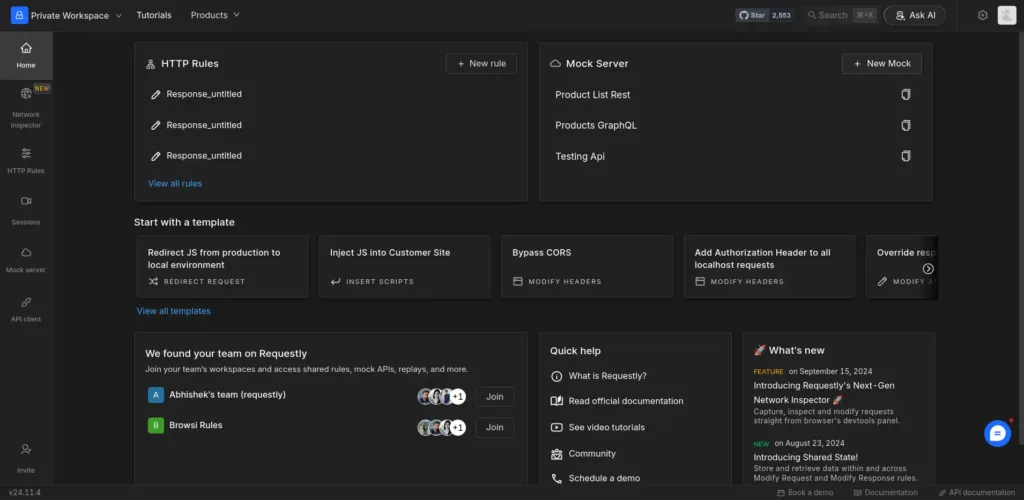Viewport: 1024px width, 500px height.
Task: Create a New rule
Action: (x=481, y=63)
